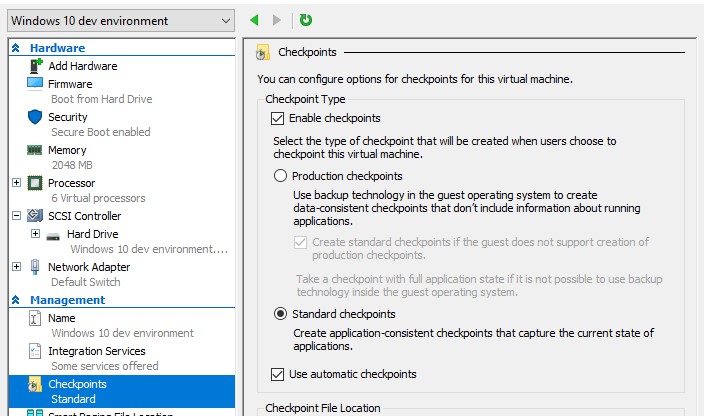Click the 'Standard' subtext under Checkpoints
704x416 pixels.
(73, 399)
